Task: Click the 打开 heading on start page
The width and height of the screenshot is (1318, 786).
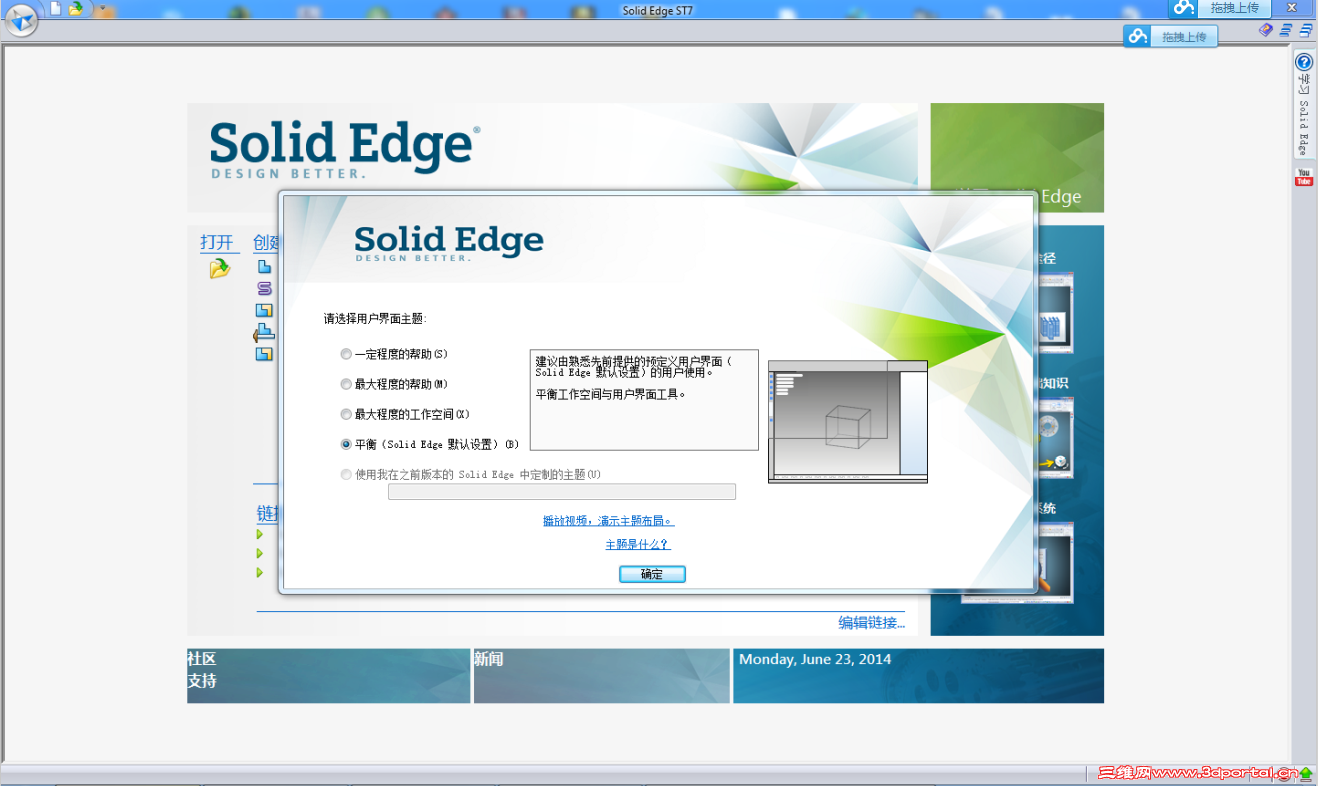Action: tap(217, 242)
